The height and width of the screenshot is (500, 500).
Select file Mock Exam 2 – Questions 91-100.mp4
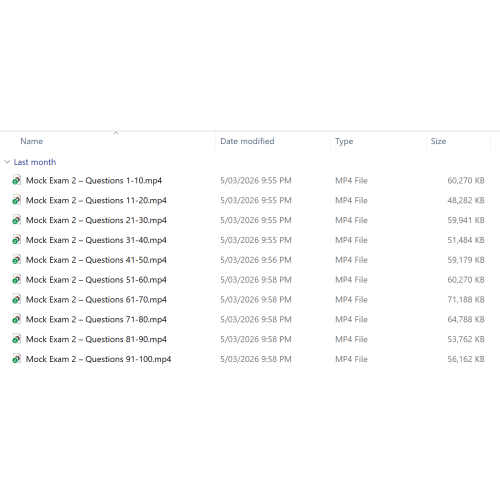click(x=99, y=359)
